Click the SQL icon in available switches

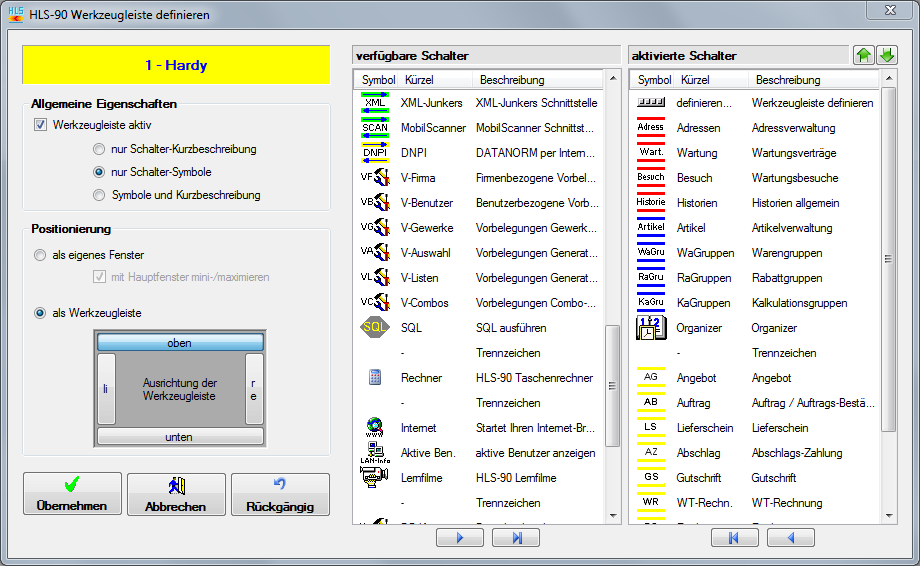pos(375,328)
